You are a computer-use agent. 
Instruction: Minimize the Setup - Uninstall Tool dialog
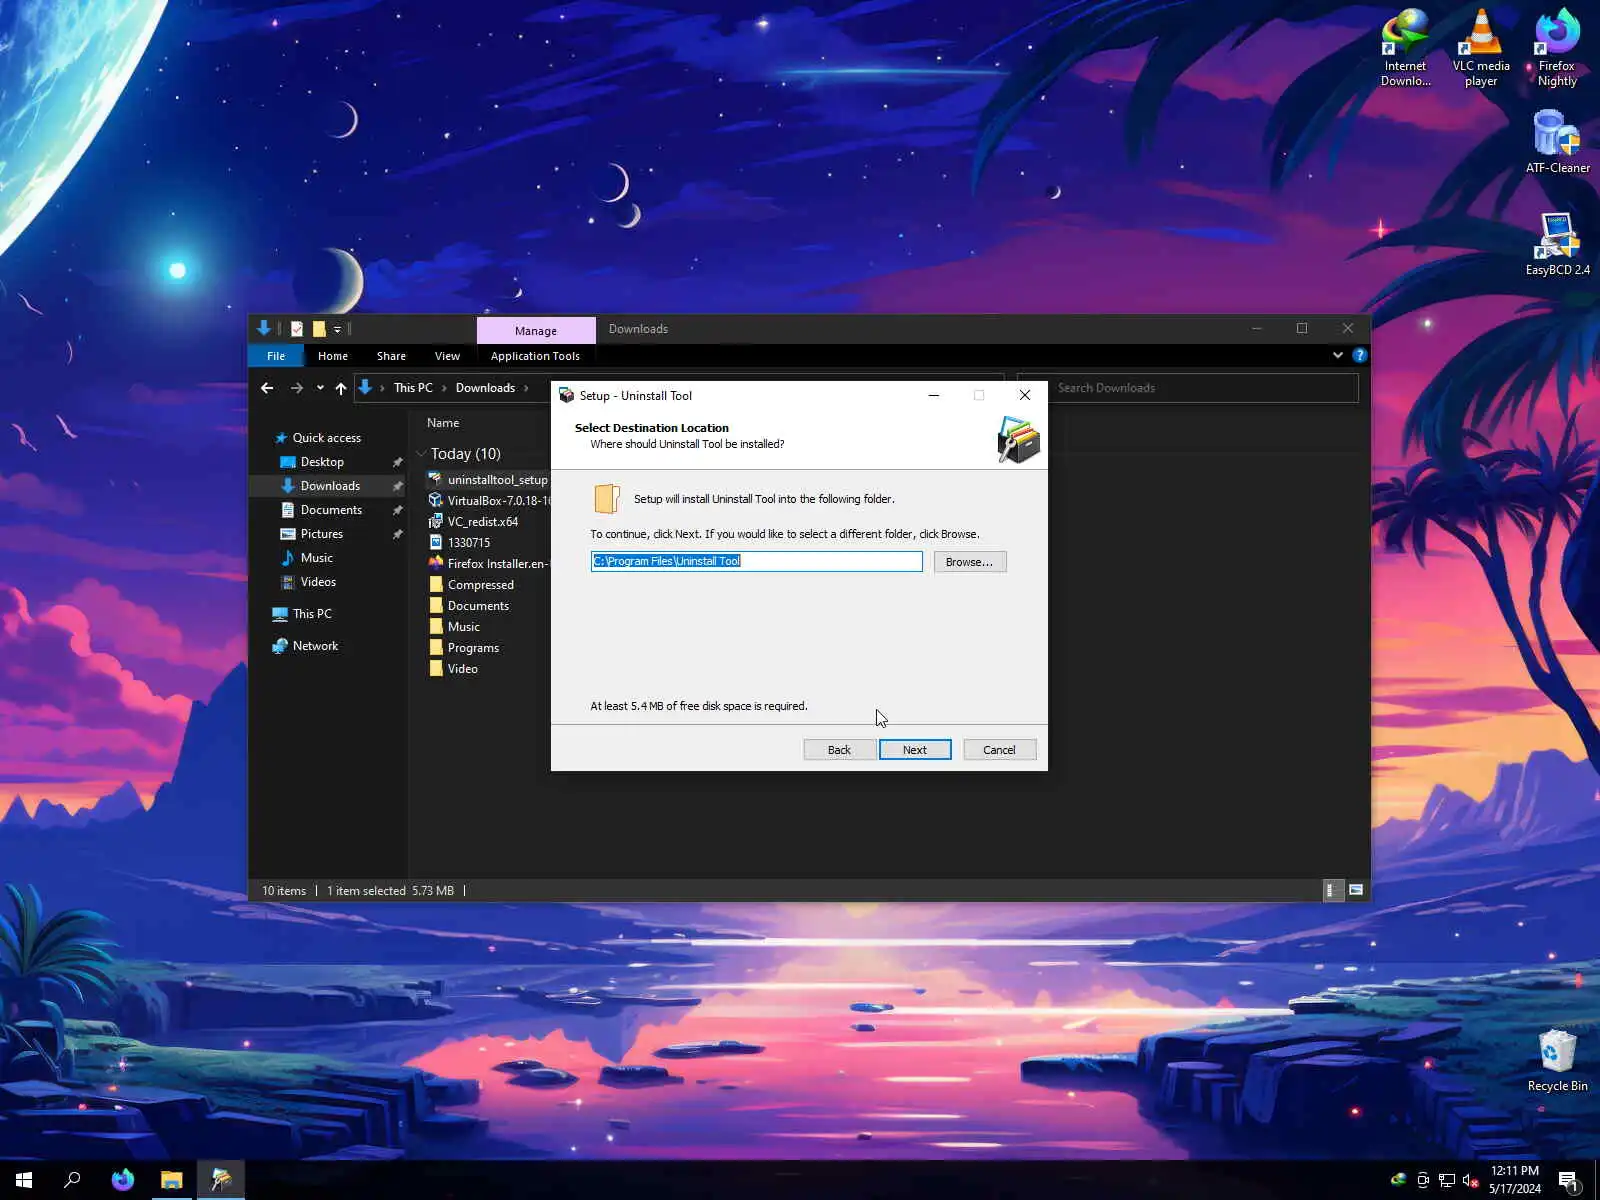coord(934,395)
